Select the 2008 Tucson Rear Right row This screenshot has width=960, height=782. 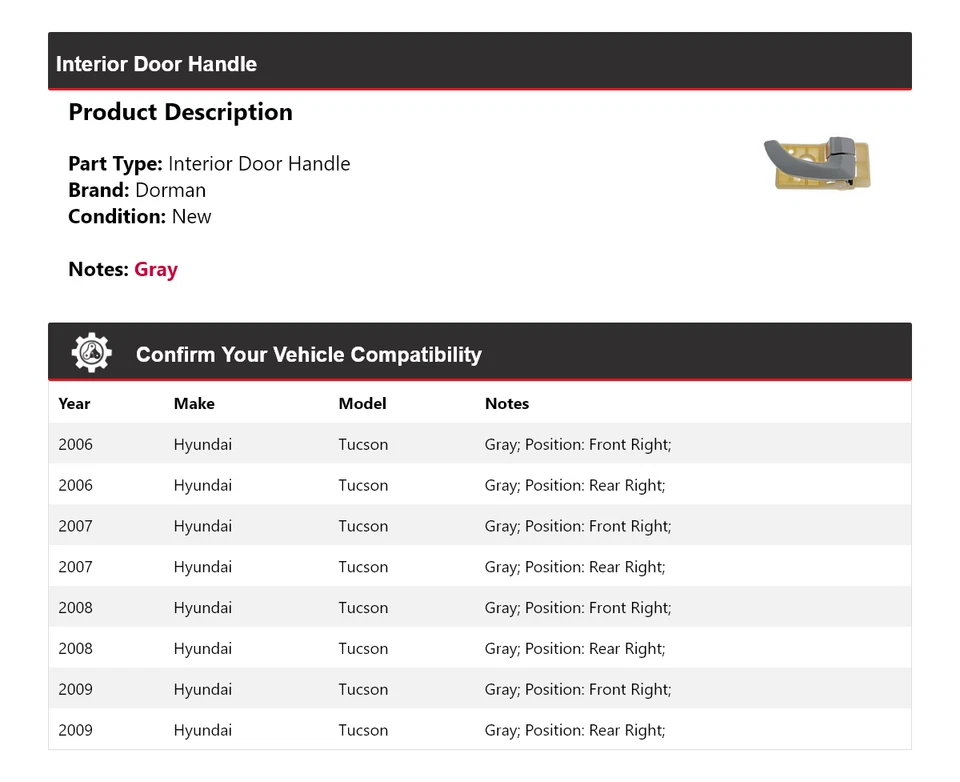pyautogui.click(x=479, y=649)
